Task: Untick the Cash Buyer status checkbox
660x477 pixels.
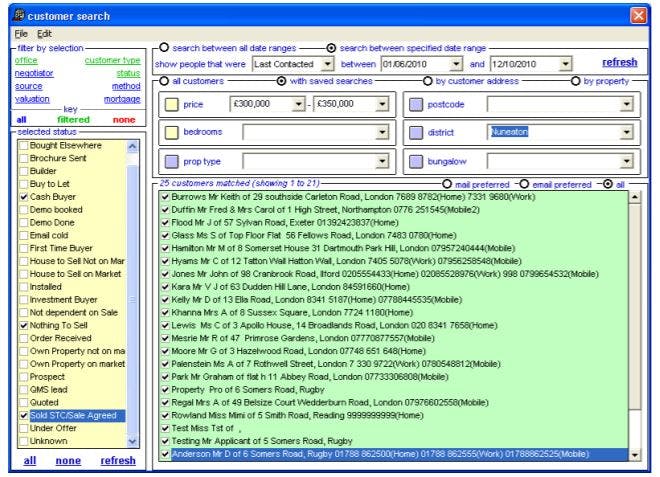Action: (x=24, y=197)
